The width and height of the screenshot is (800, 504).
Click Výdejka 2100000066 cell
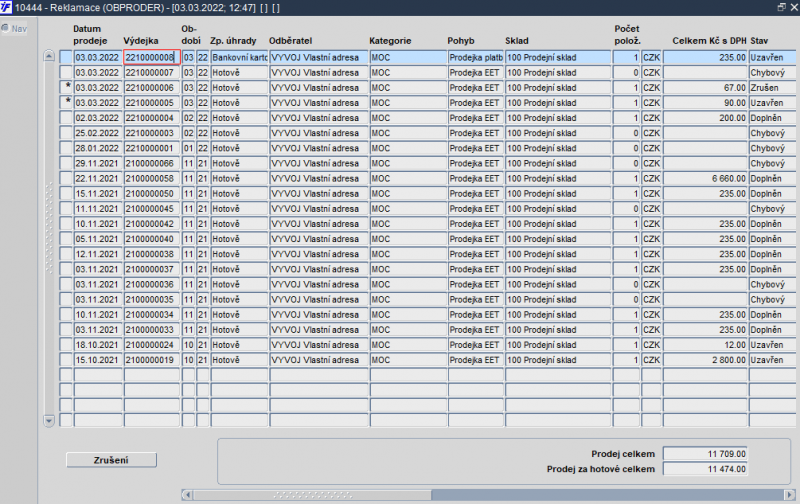(152, 163)
